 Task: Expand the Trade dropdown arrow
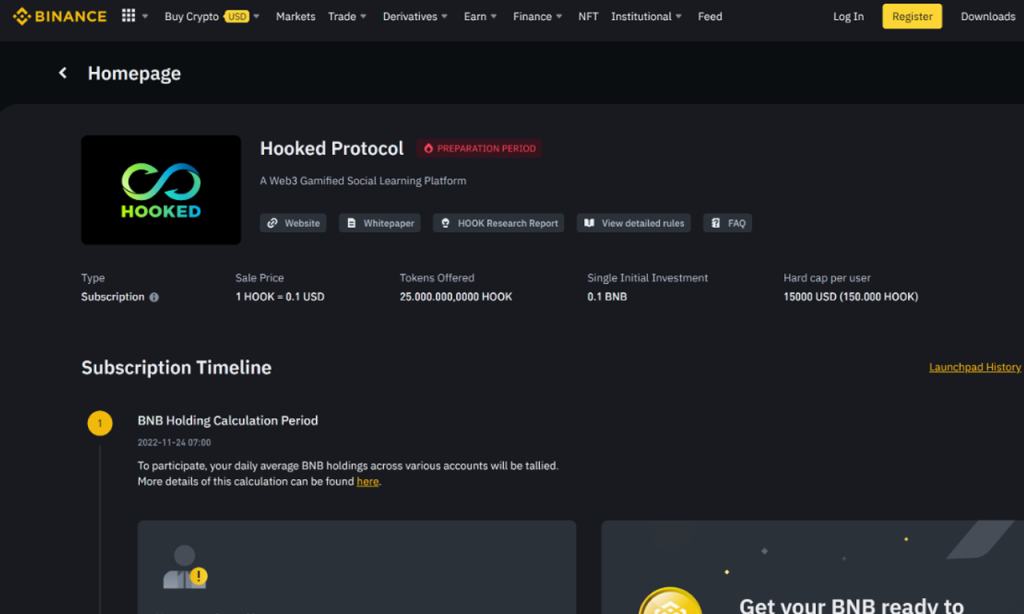point(364,16)
